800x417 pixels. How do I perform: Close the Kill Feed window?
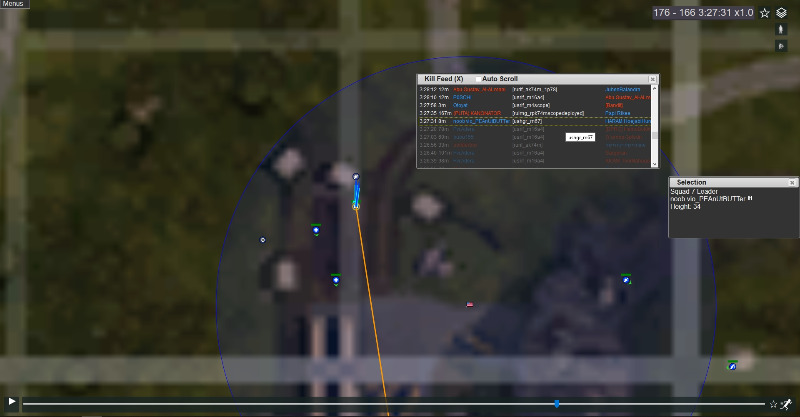pyautogui.click(x=652, y=79)
